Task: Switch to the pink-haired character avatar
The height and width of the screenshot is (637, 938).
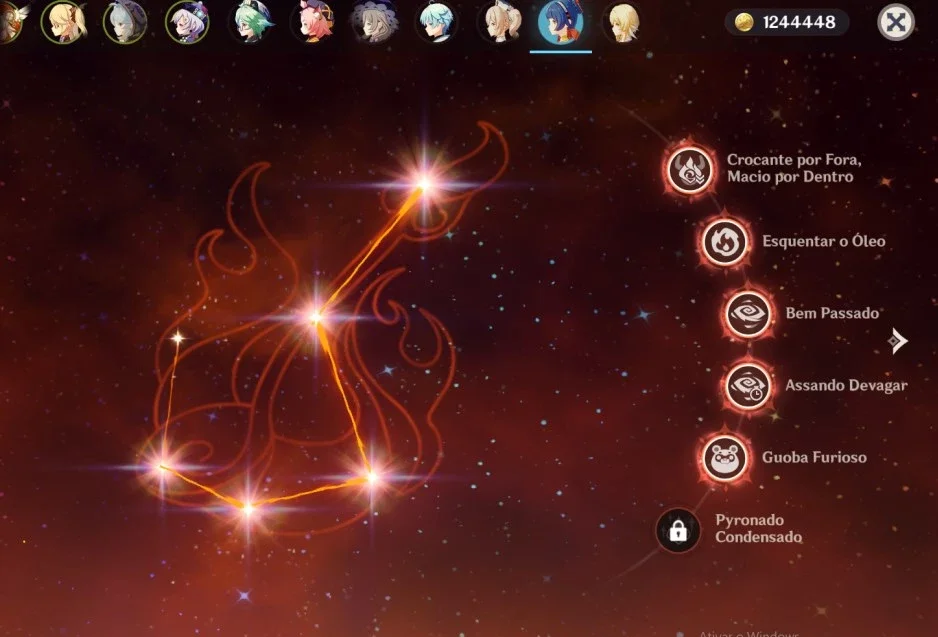Action: (x=312, y=23)
